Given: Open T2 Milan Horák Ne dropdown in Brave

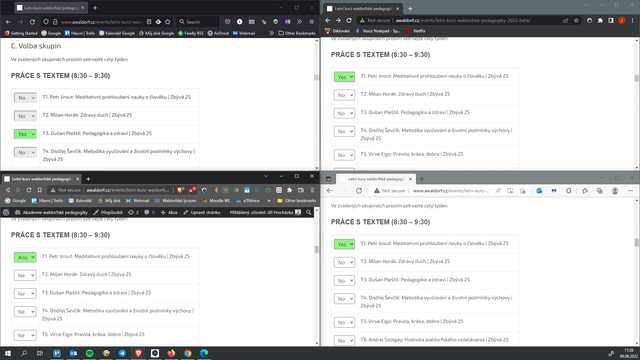Looking at the screenshot, I should [25, 276].
